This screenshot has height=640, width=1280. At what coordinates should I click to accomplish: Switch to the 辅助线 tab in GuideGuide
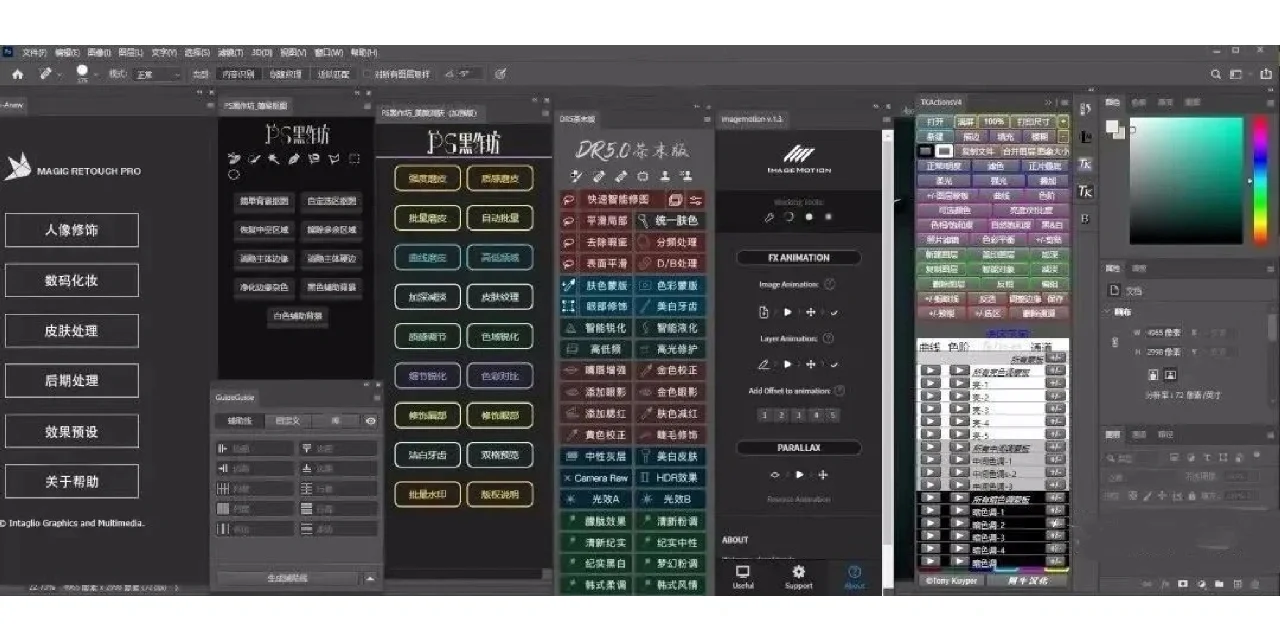click(x=239, y=421)
